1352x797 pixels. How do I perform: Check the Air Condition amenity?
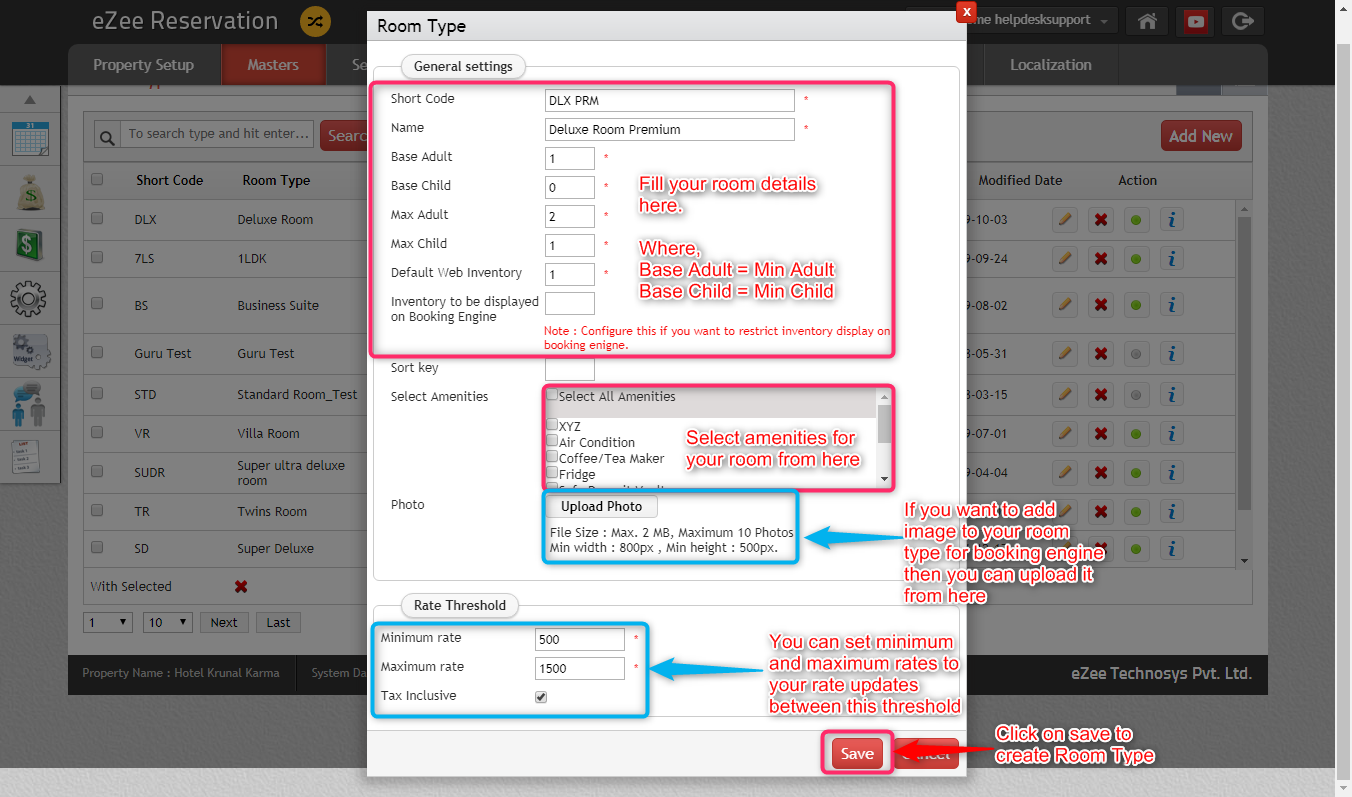pos(552,441)
